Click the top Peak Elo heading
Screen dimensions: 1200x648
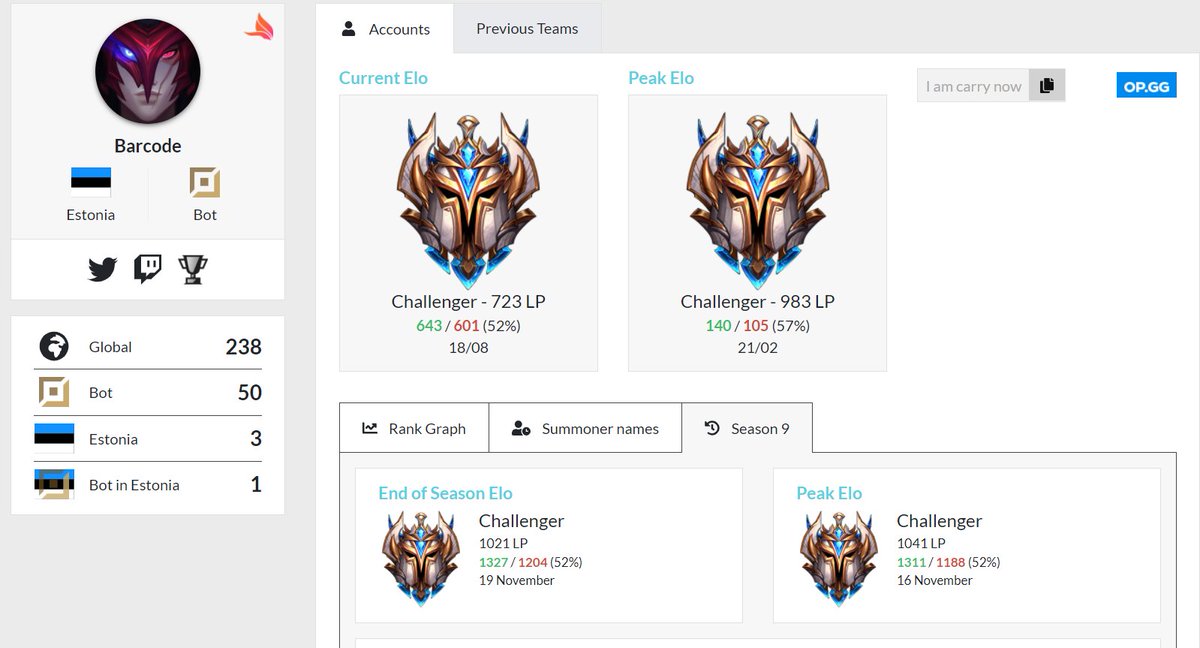point(661,78)
